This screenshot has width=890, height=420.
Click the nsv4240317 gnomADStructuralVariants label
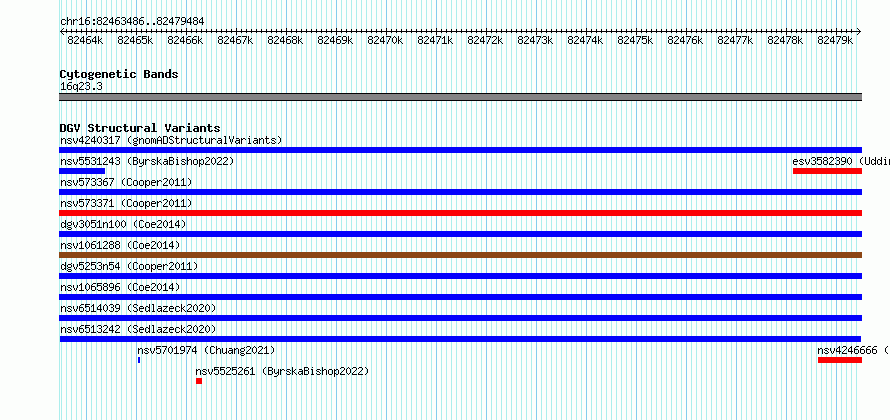pyautogui.click(x=171, y=140)
